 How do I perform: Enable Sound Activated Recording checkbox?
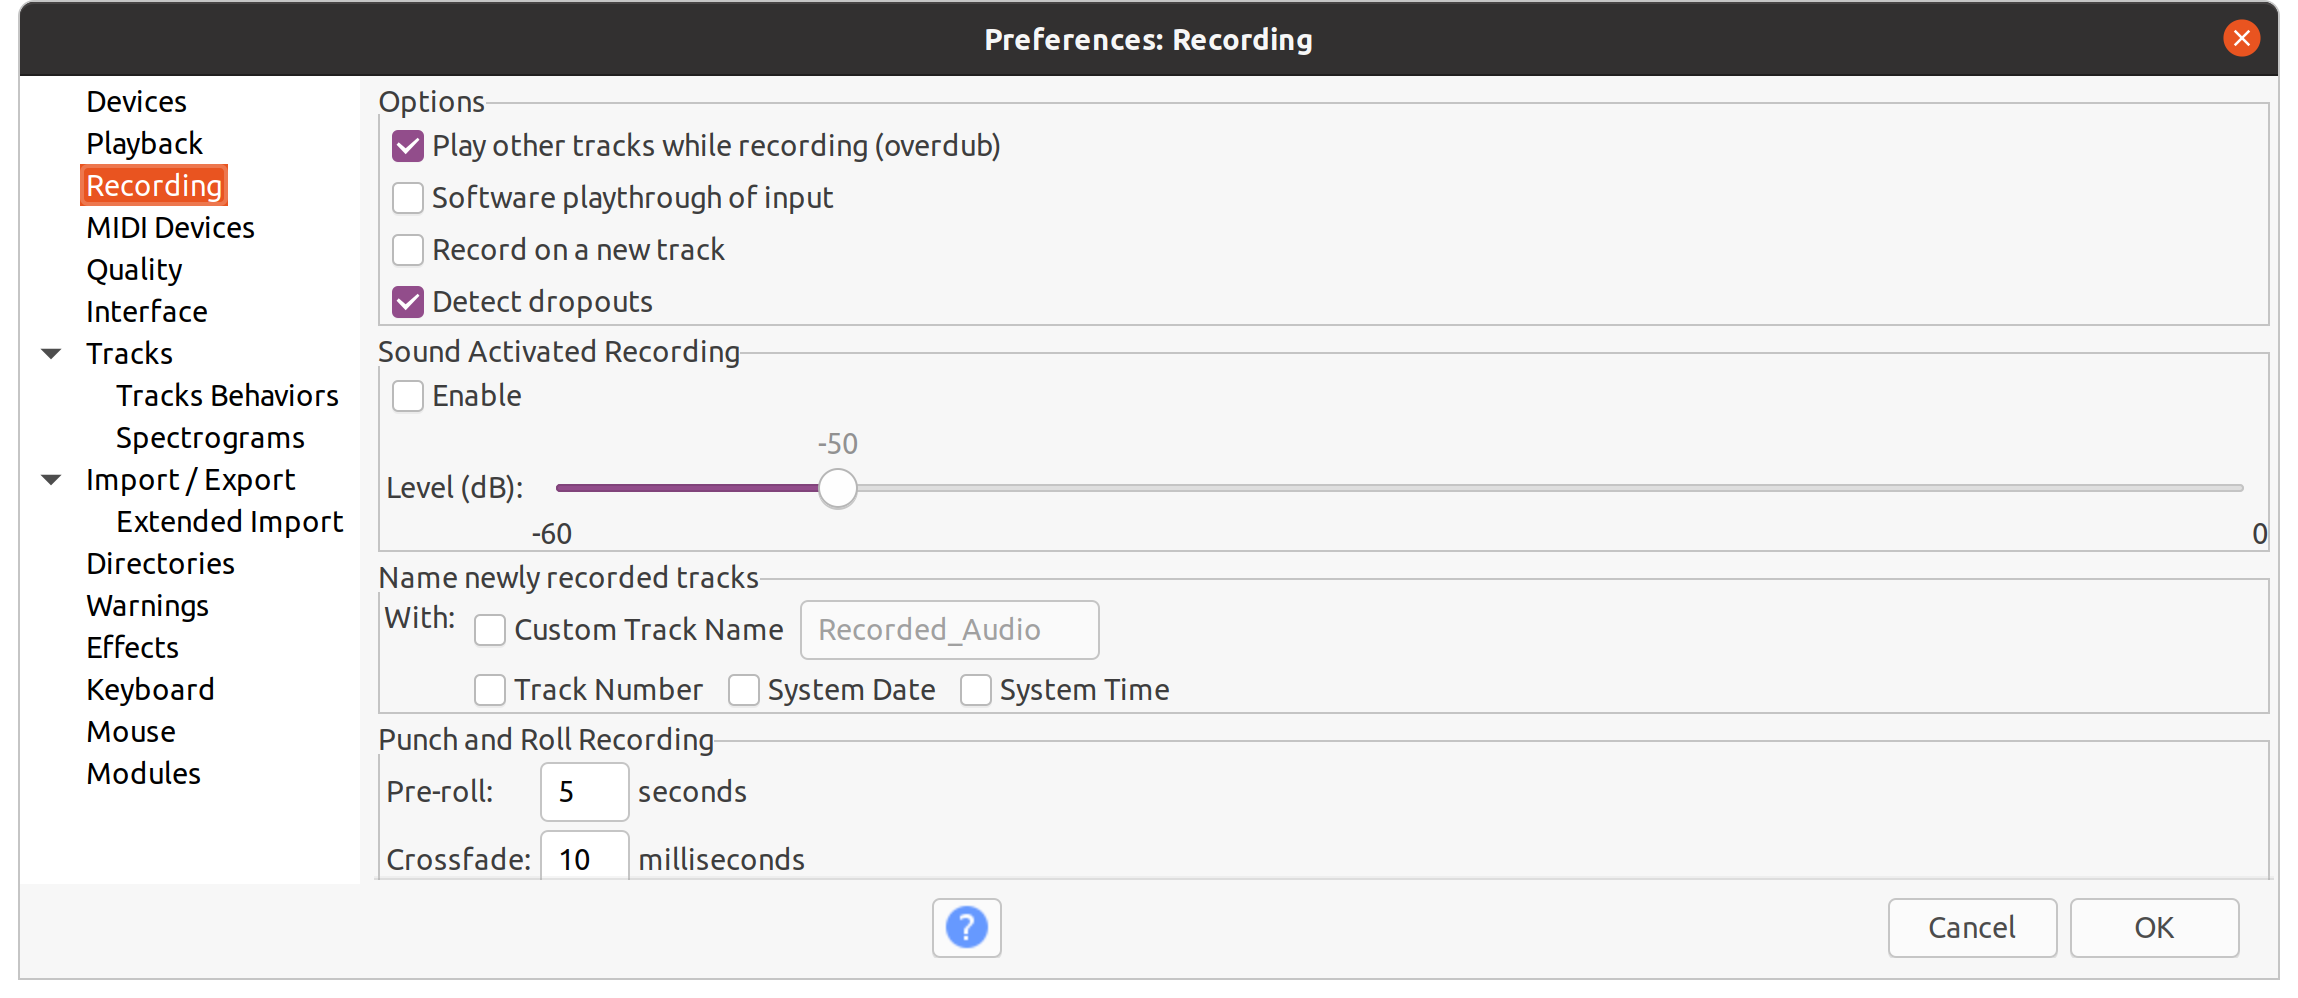click(408, 396)
